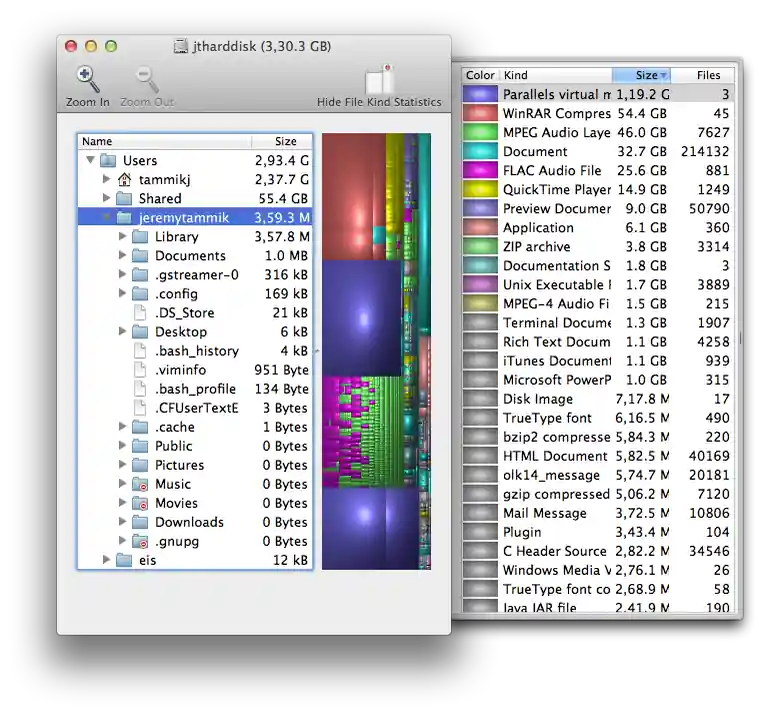Collapse the Users folder disclosure triangle

pos(91,161)
